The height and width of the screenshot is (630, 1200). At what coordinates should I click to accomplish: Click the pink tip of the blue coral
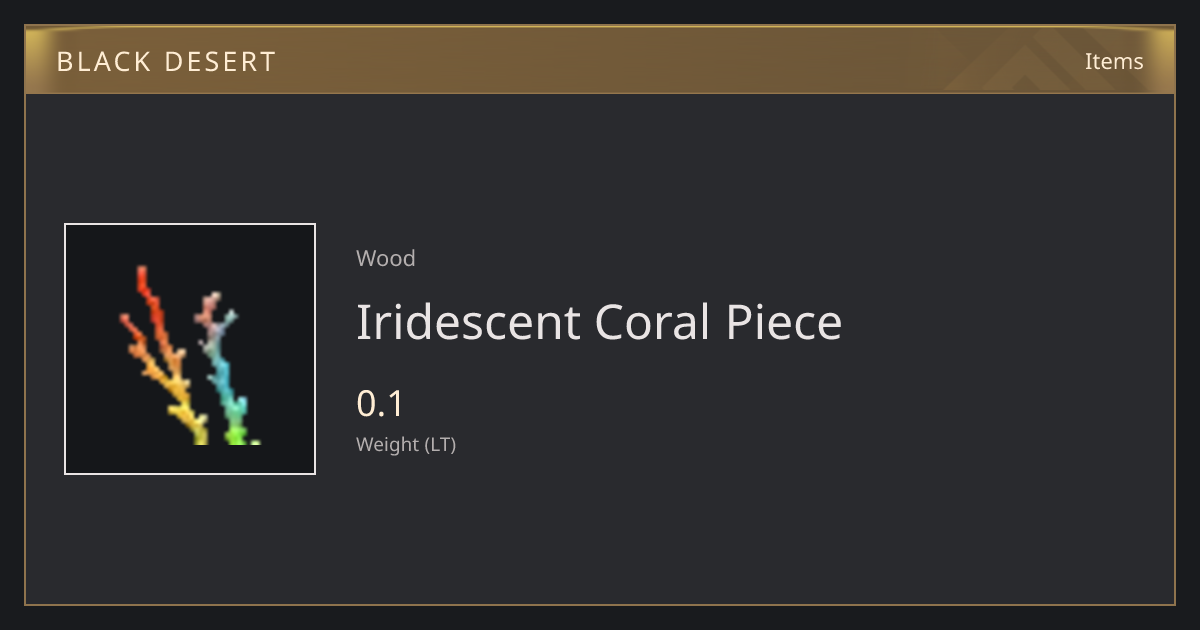point(209,306)
